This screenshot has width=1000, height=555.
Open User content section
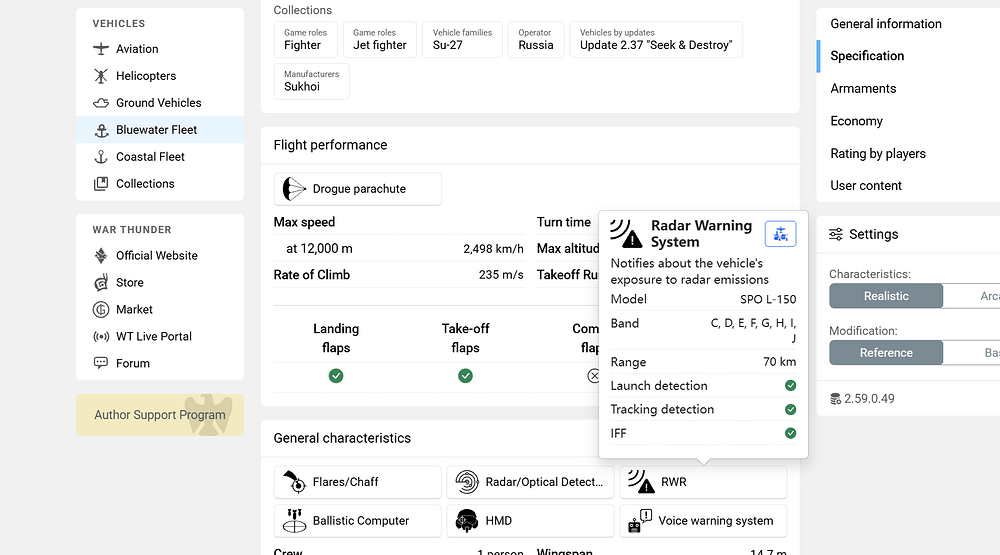pos(865,186)
